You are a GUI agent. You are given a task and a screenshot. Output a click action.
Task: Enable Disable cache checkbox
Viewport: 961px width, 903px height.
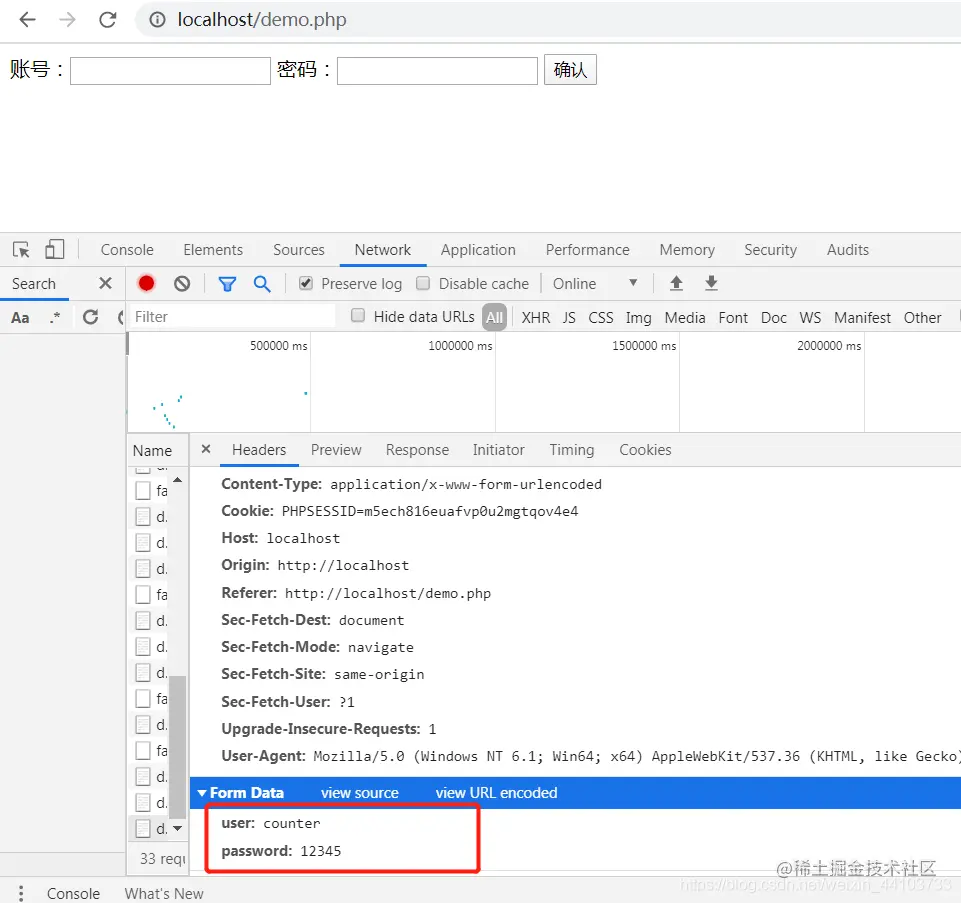[423, 283]
